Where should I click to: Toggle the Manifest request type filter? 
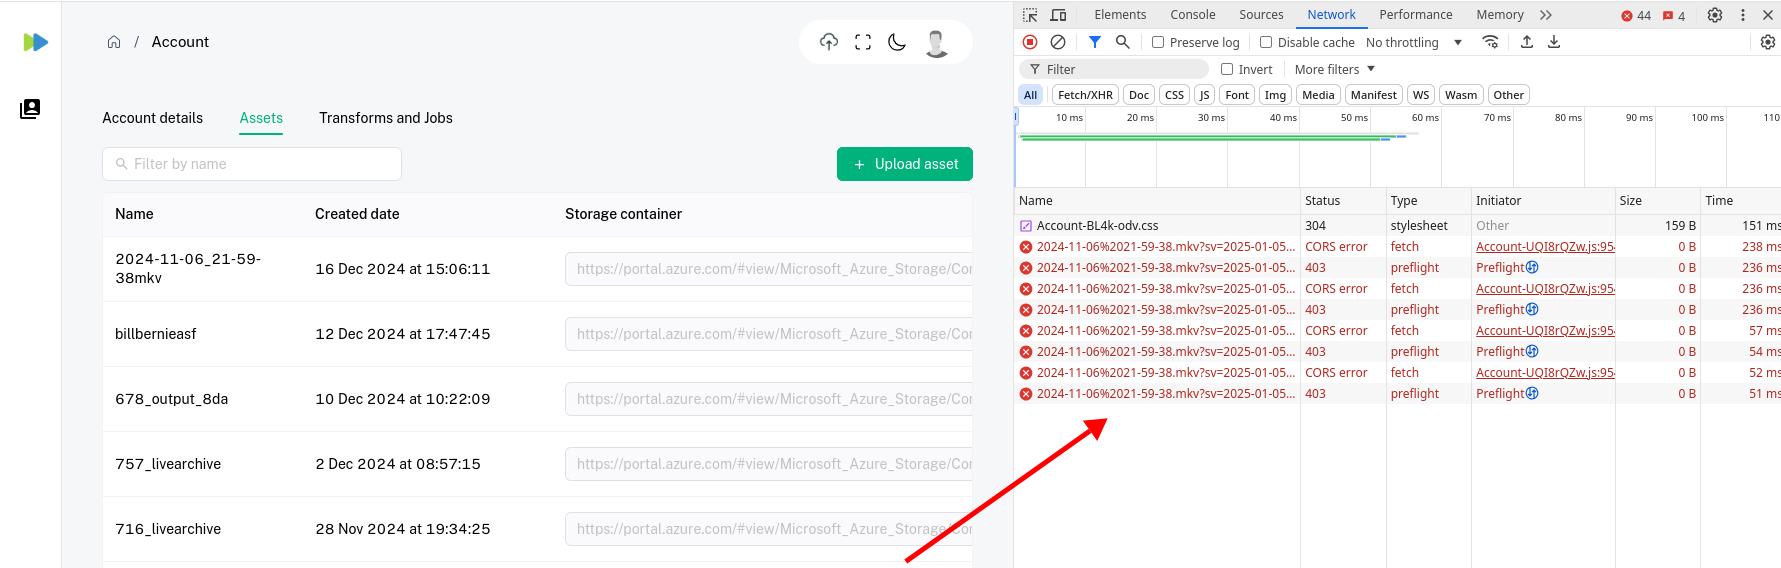point(1373,95)
